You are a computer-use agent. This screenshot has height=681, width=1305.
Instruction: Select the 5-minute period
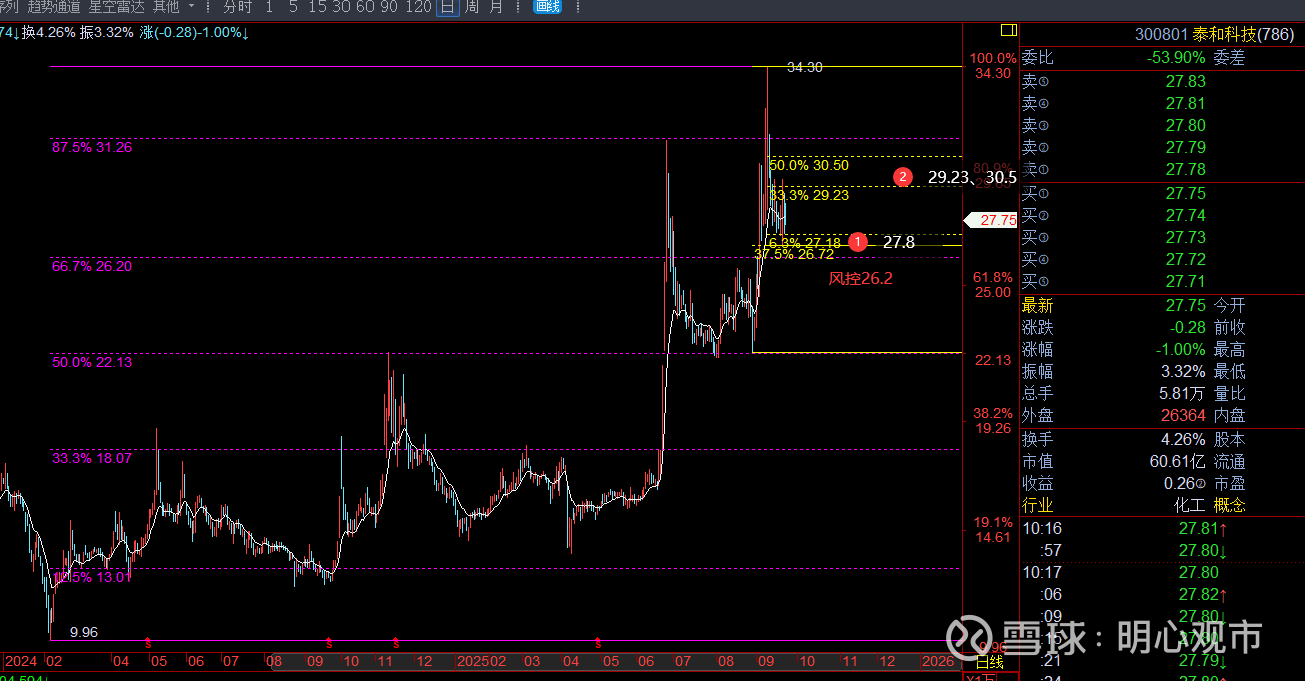coord(293,7)
